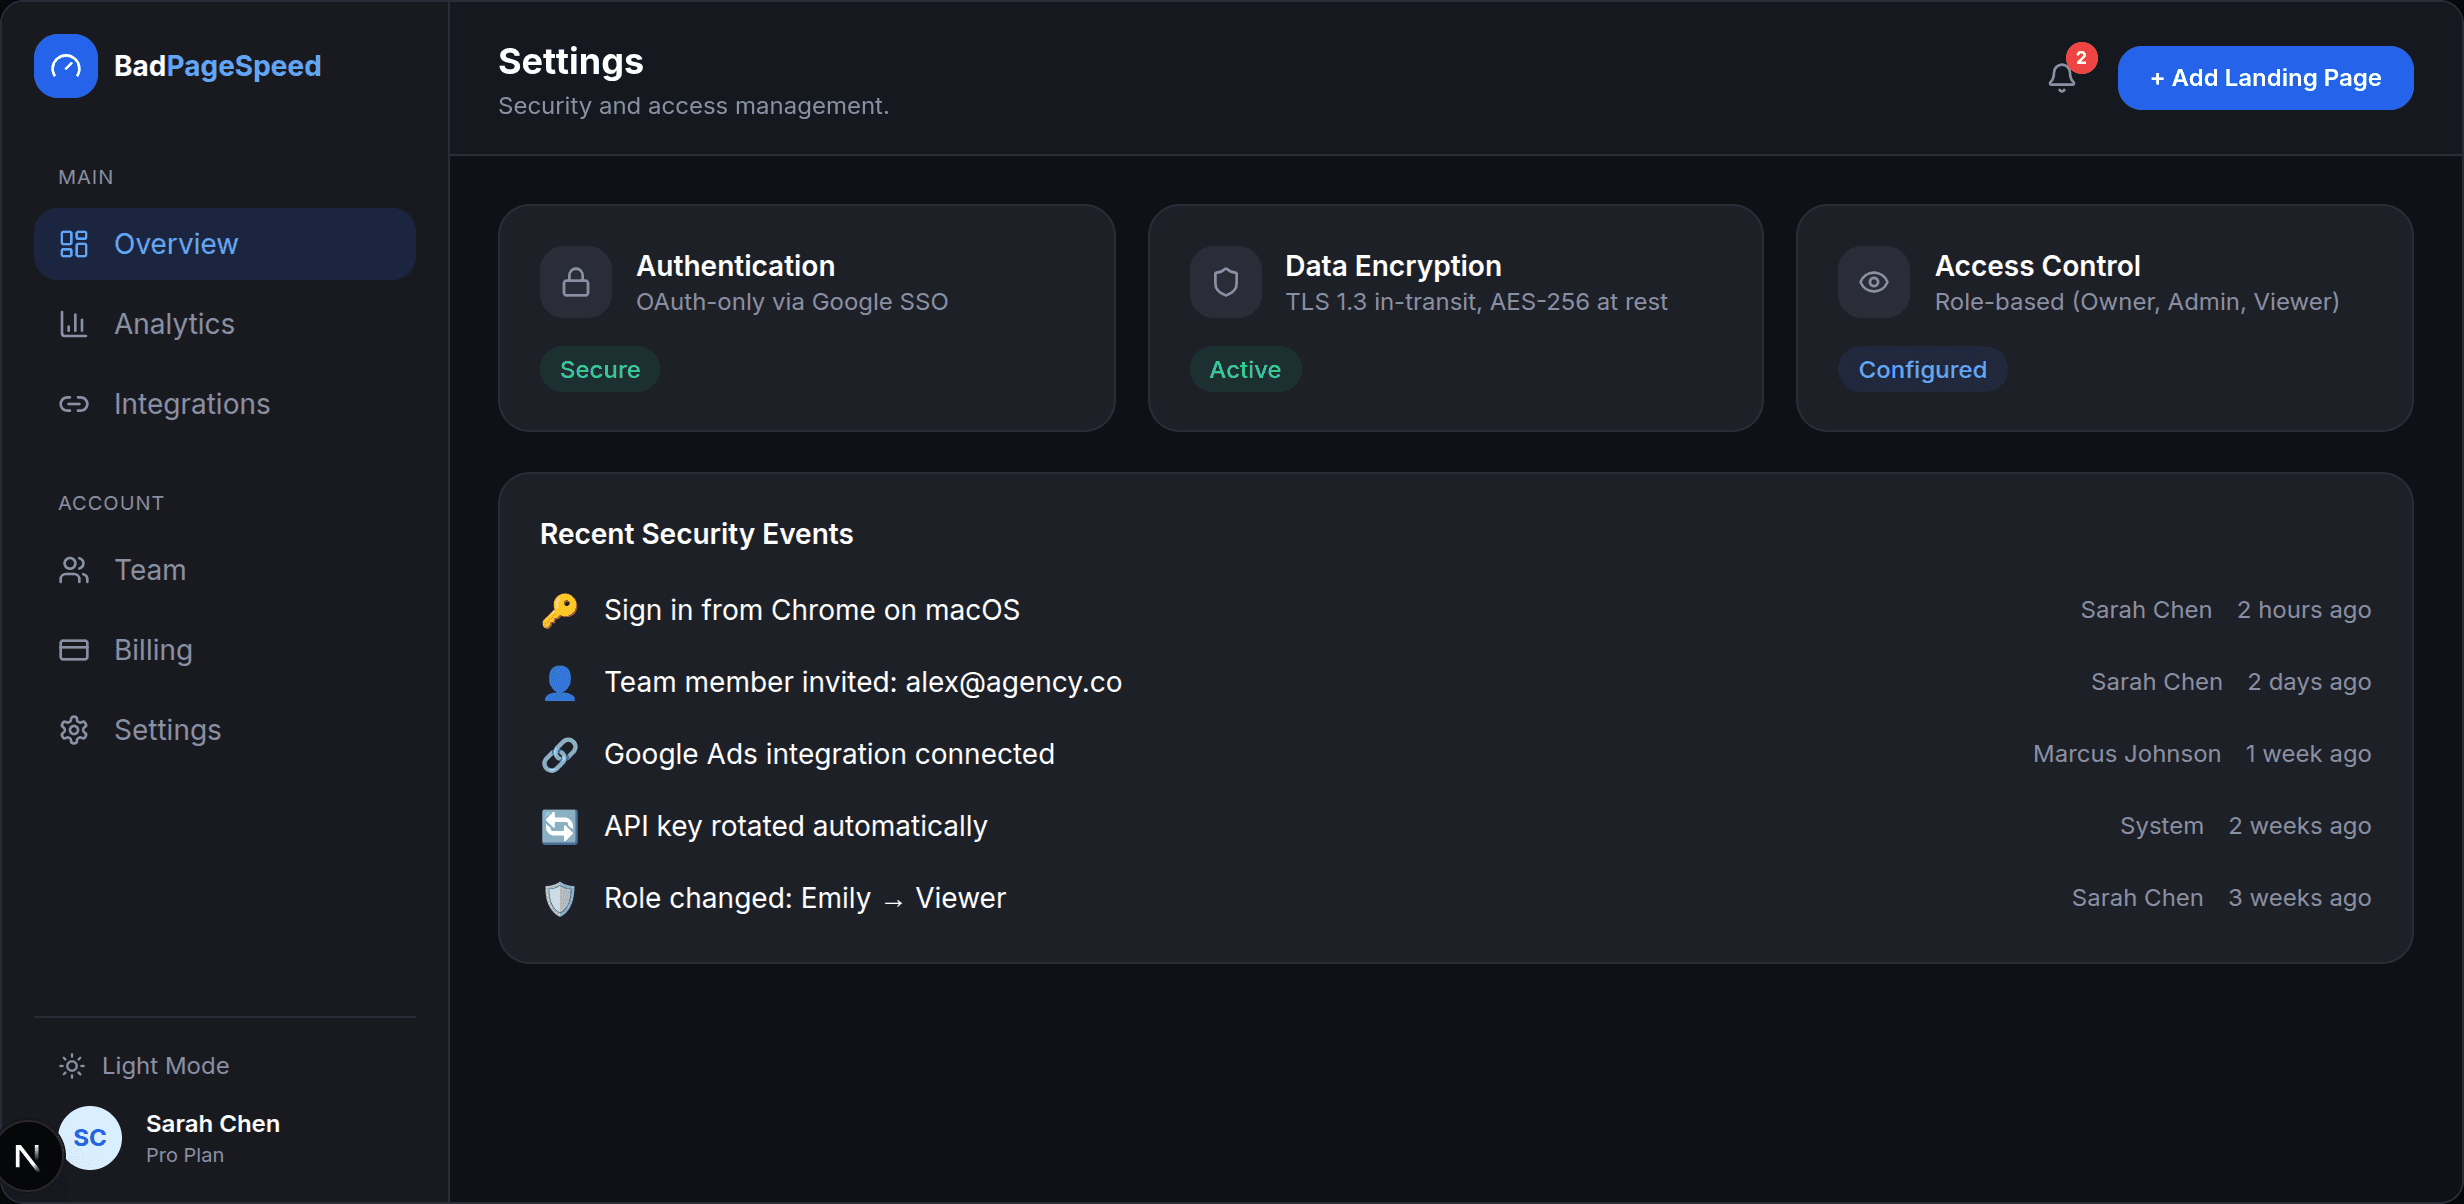Click the 'Recent Security Events' heading
This screenshot has width=2464, height=1204.
(696, 534)
